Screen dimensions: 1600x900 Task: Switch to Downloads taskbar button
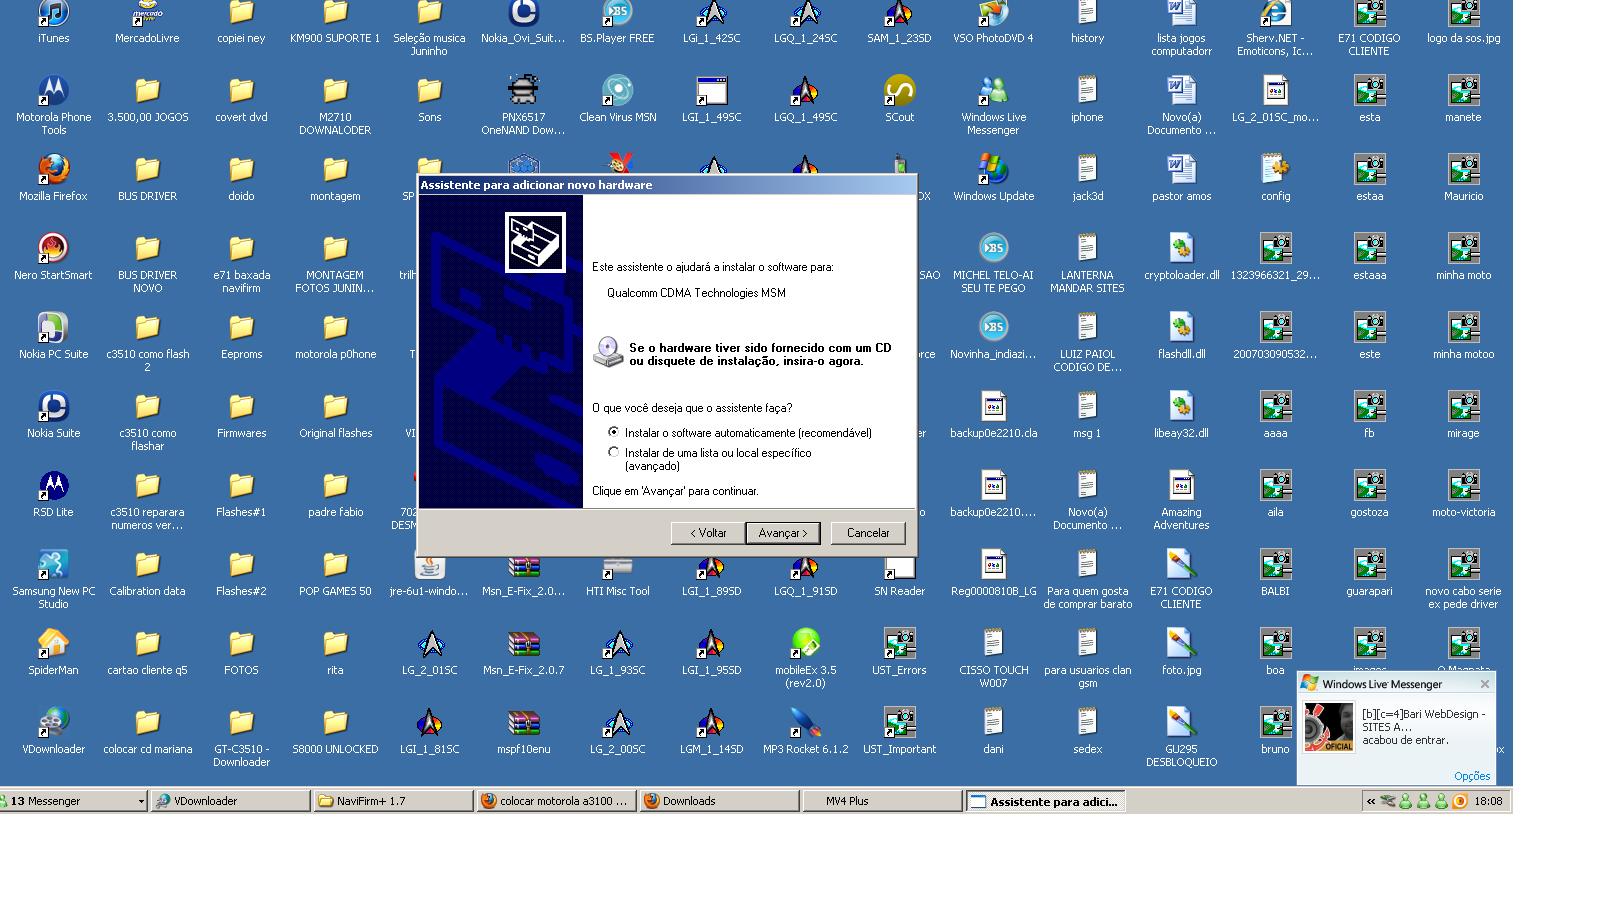719,801
